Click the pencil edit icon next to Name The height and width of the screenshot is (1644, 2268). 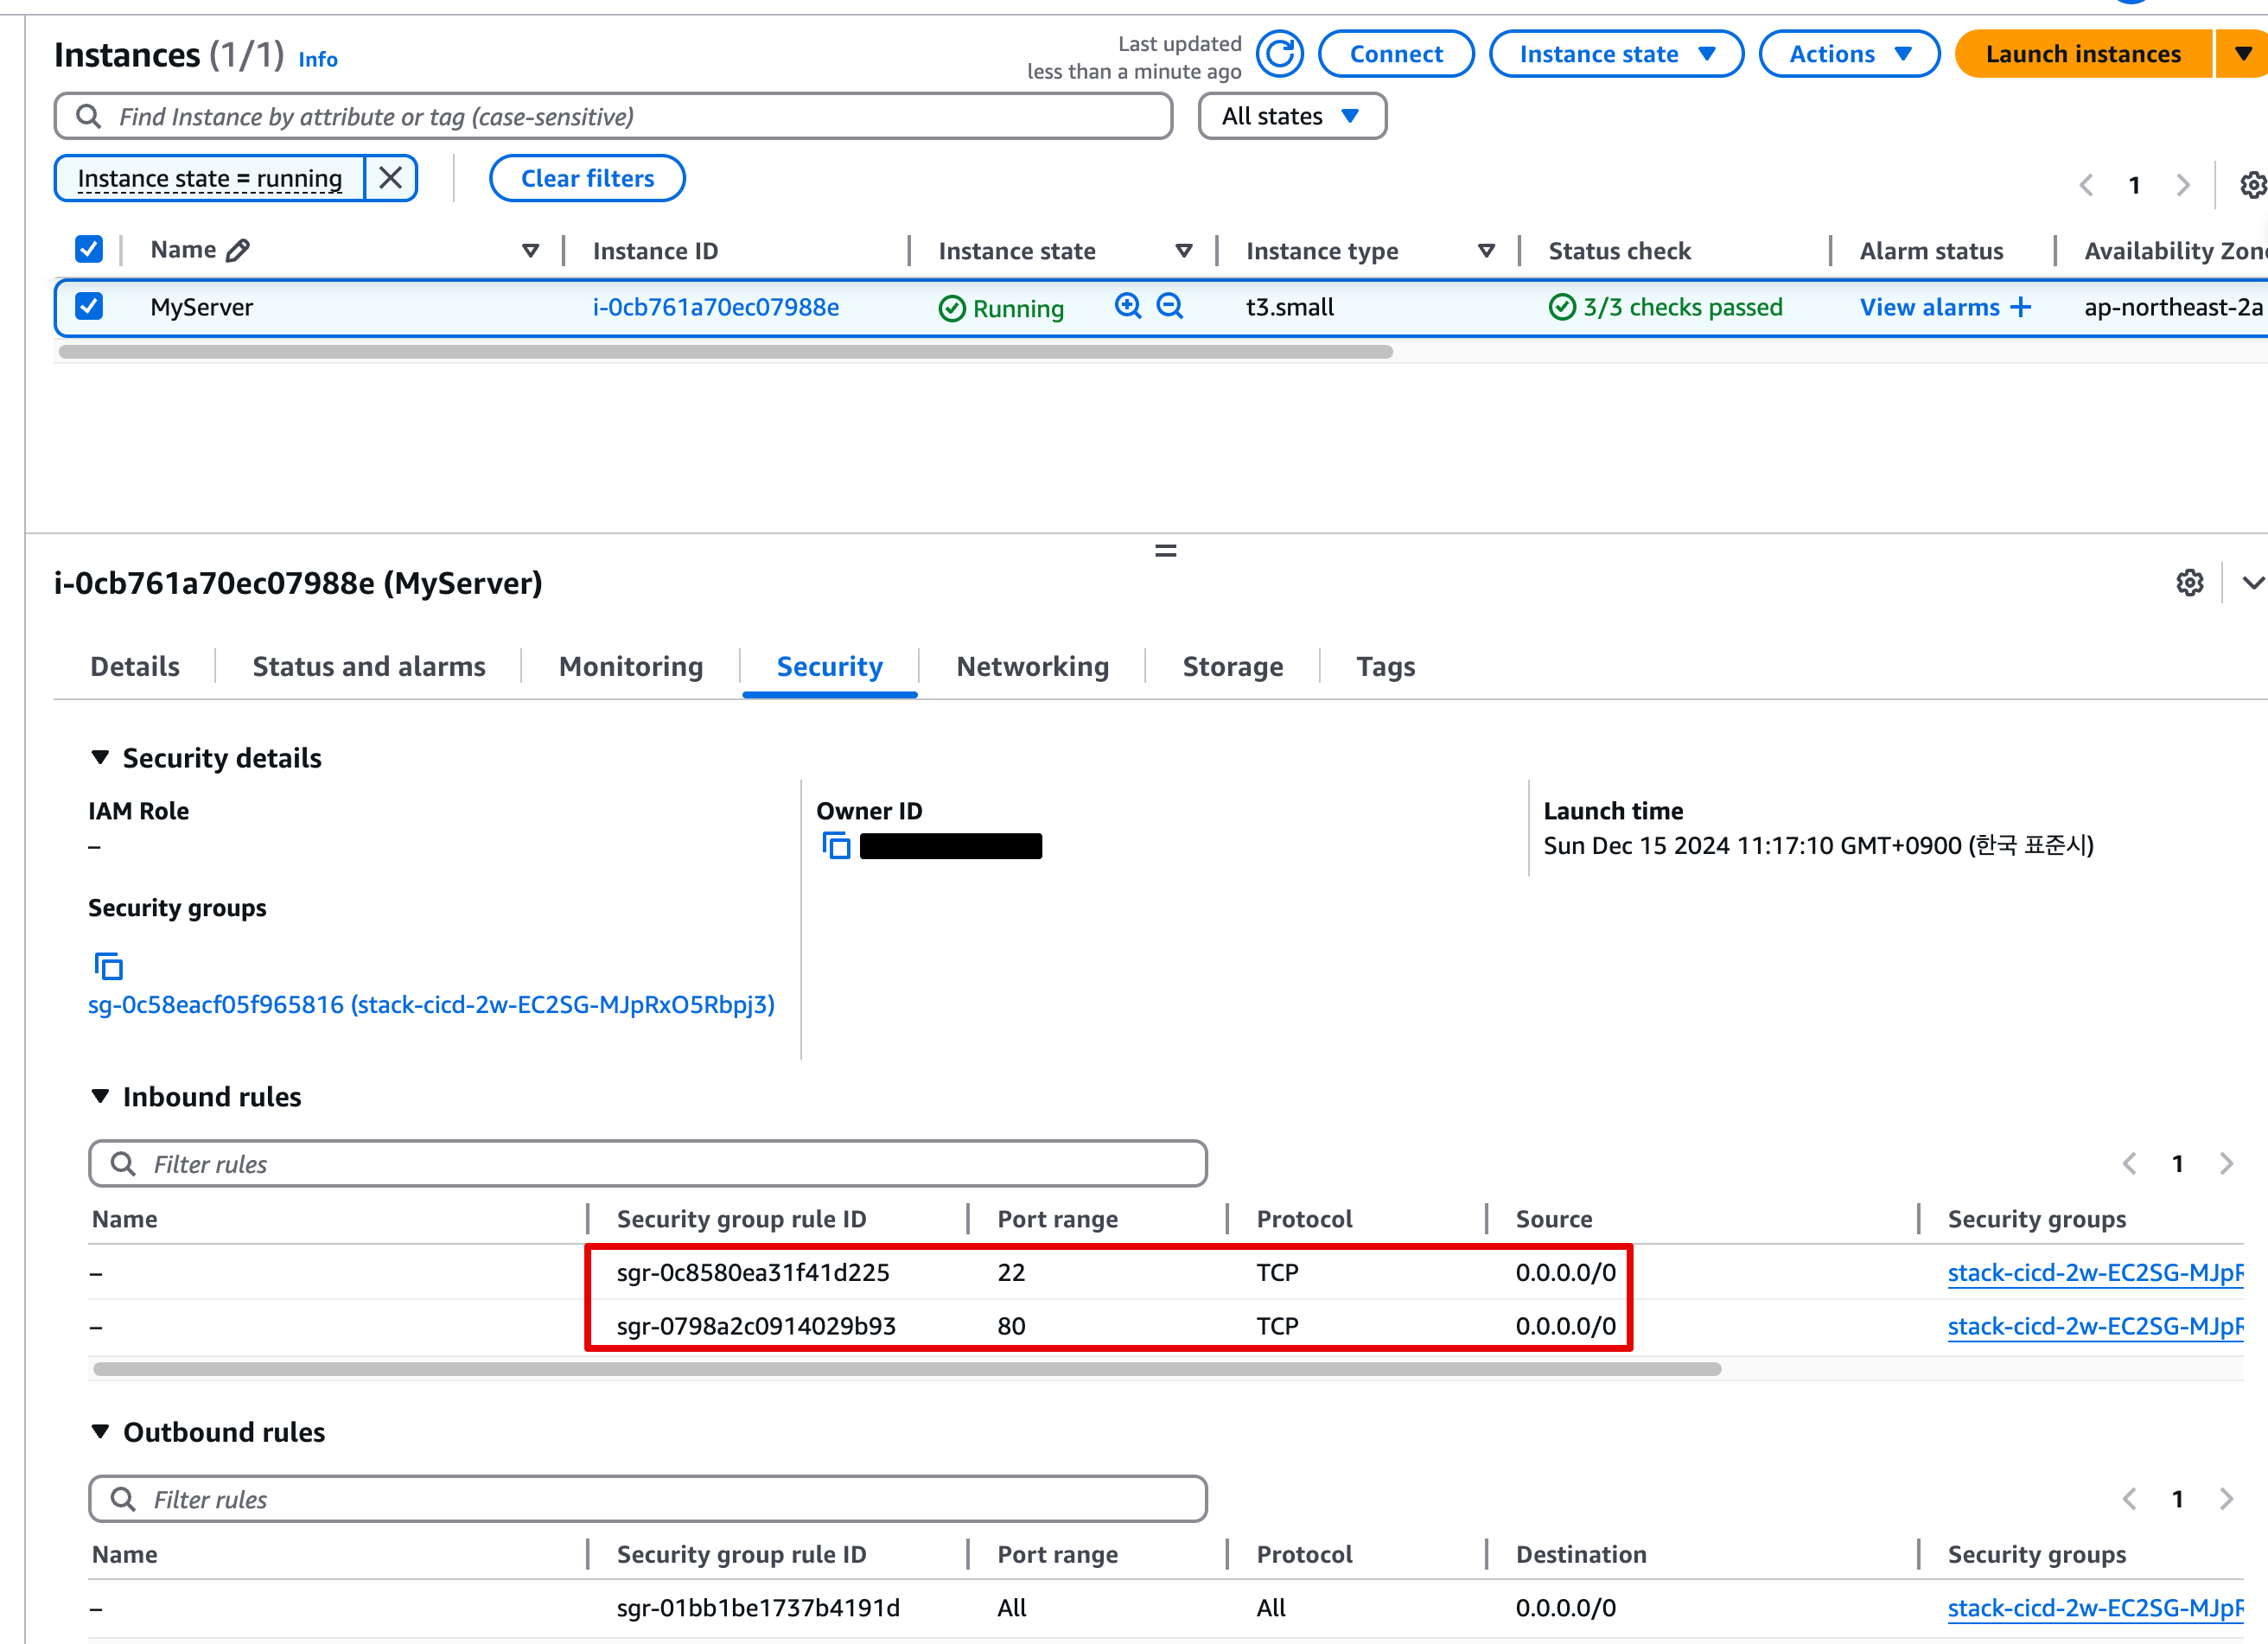click(x=238, y=250)
